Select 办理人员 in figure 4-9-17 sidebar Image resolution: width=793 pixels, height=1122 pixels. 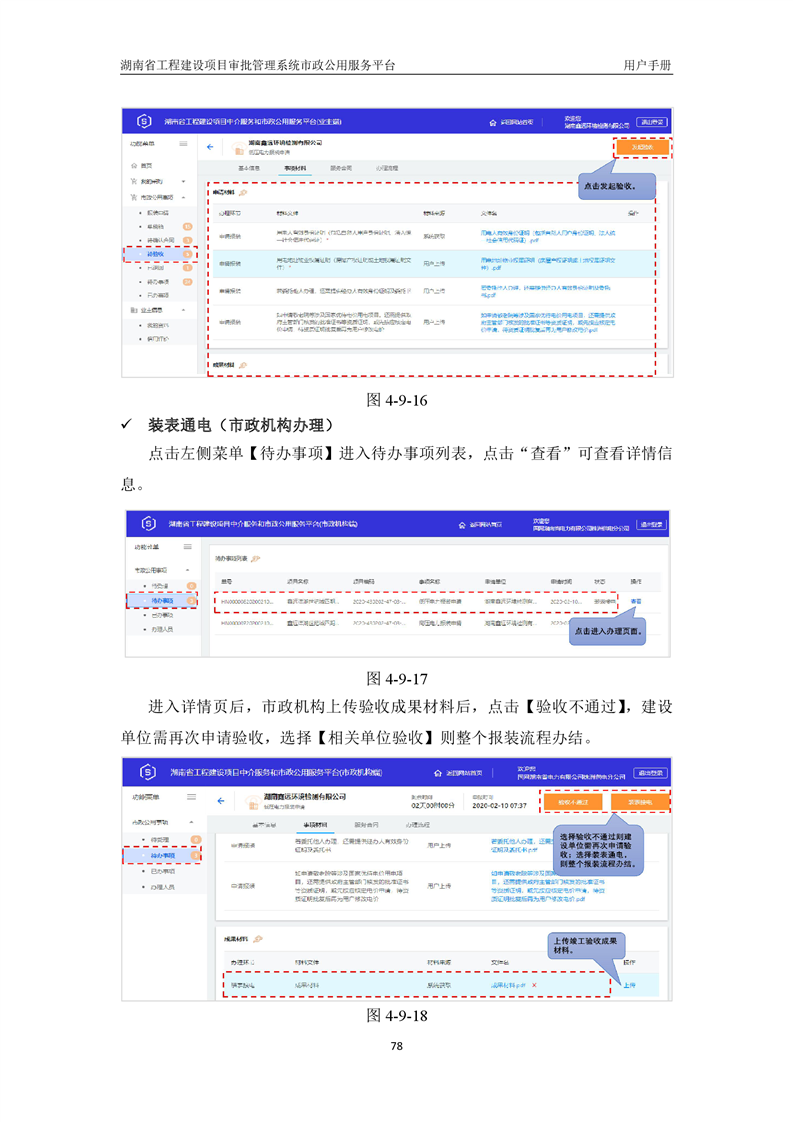(x=162, y=630)
